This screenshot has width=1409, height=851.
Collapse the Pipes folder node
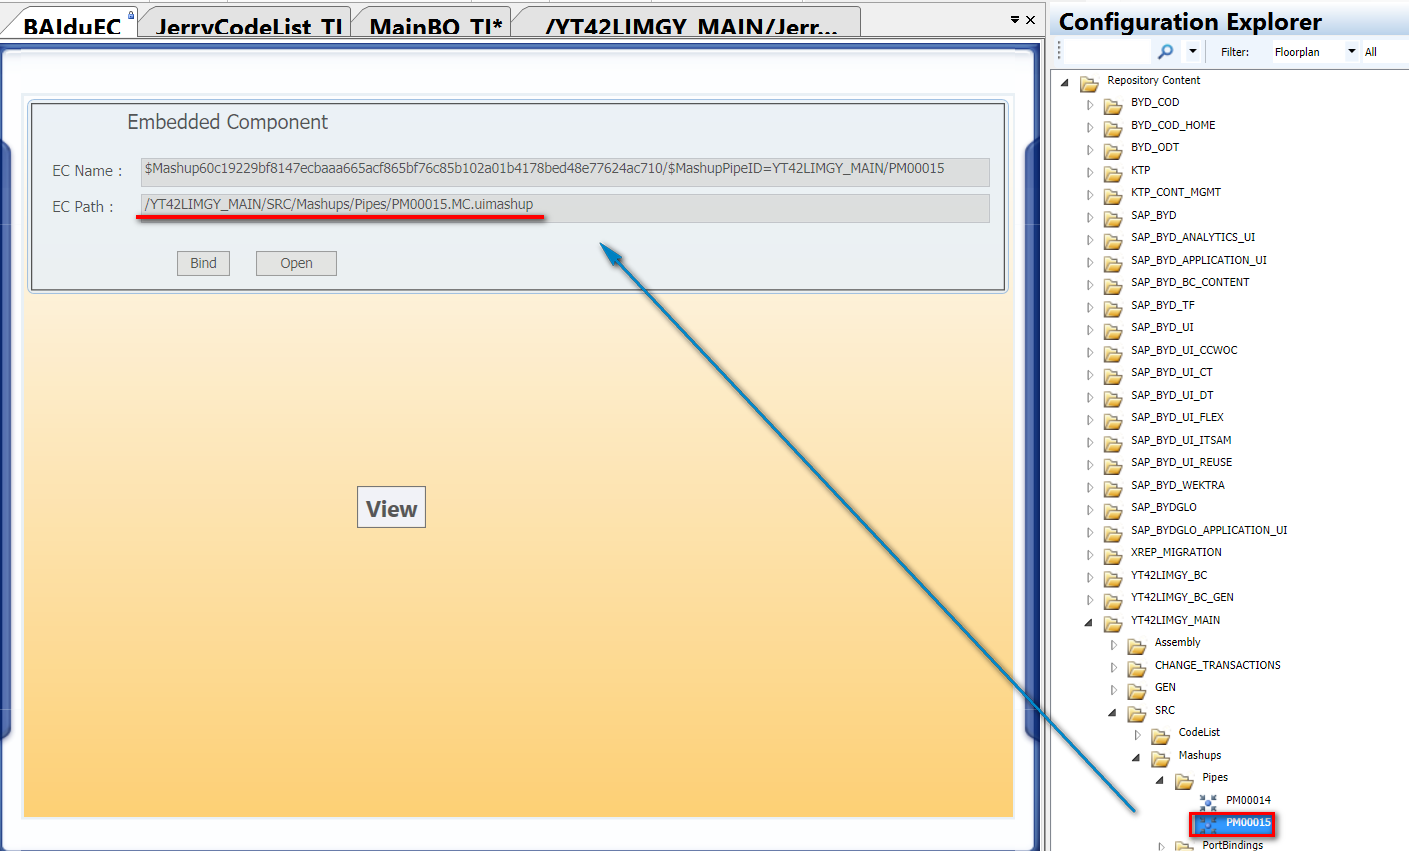[1160, 780]
